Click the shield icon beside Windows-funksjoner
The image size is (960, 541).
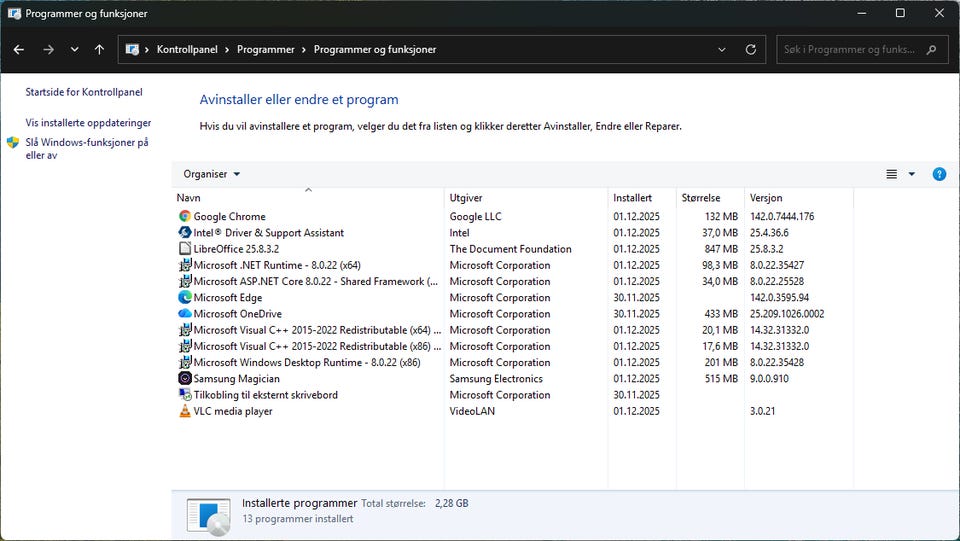13,143
